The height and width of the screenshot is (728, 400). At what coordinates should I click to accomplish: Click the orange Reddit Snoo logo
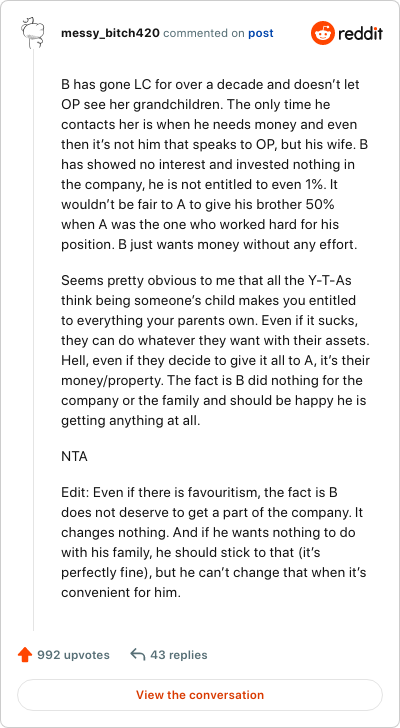coord(323,33)
